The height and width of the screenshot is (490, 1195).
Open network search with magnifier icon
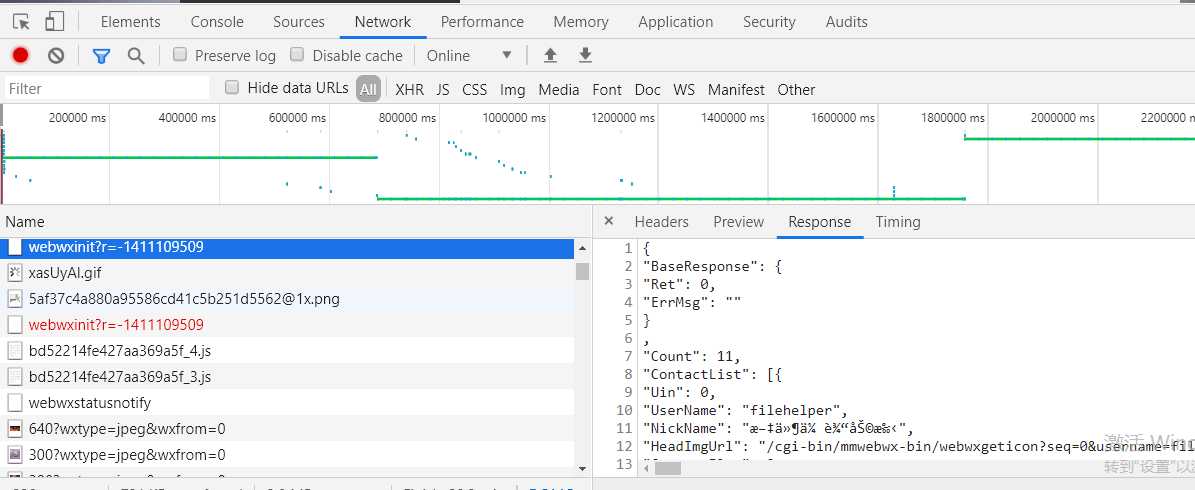[136, 55]
